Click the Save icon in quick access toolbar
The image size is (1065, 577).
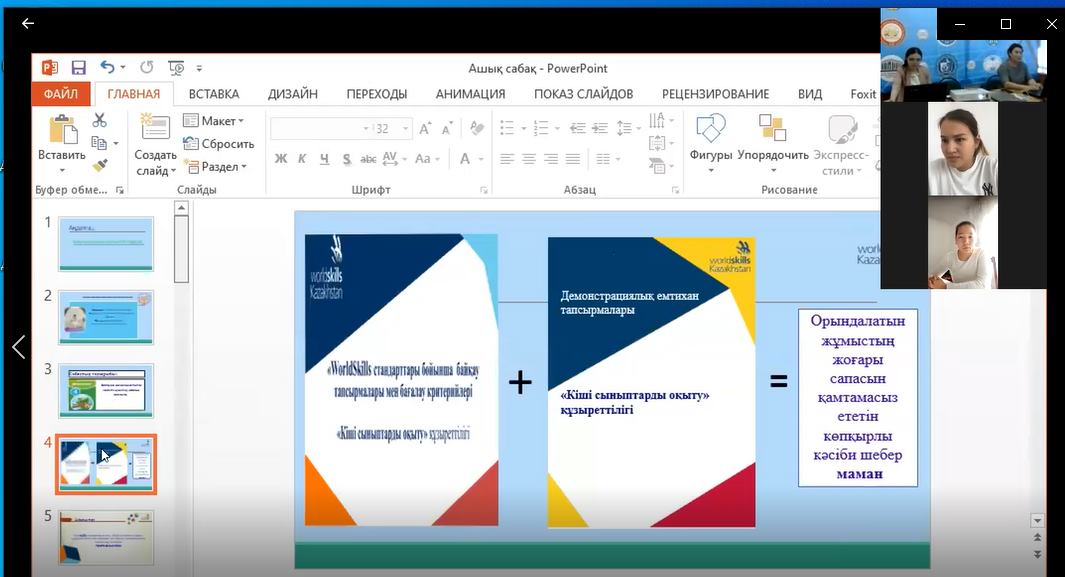(78, 68)
